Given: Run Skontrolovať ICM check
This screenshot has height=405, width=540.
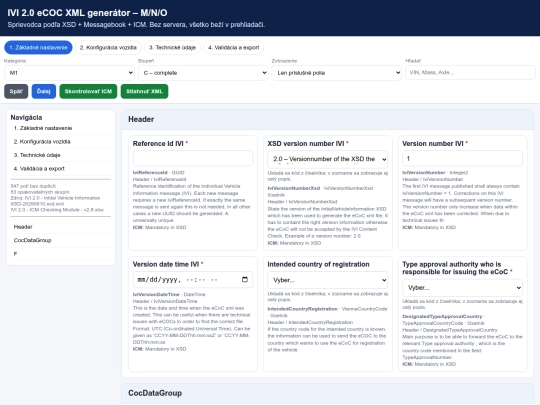Looking at the screenshot, I should 88,91.
